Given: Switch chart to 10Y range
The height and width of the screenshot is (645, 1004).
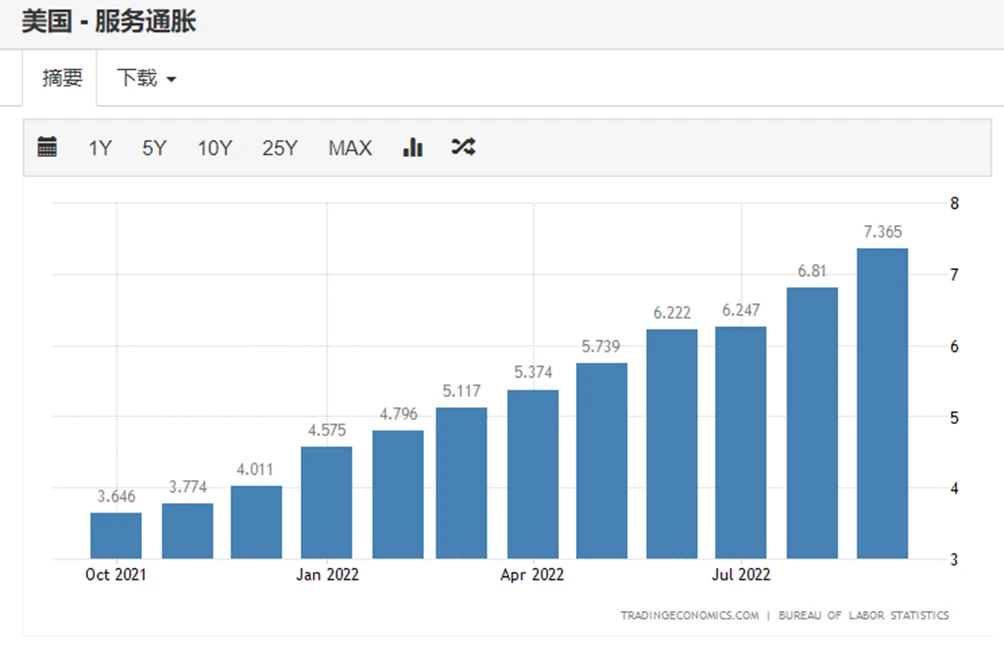Looking at the screenshot, I should pos(215,148).
